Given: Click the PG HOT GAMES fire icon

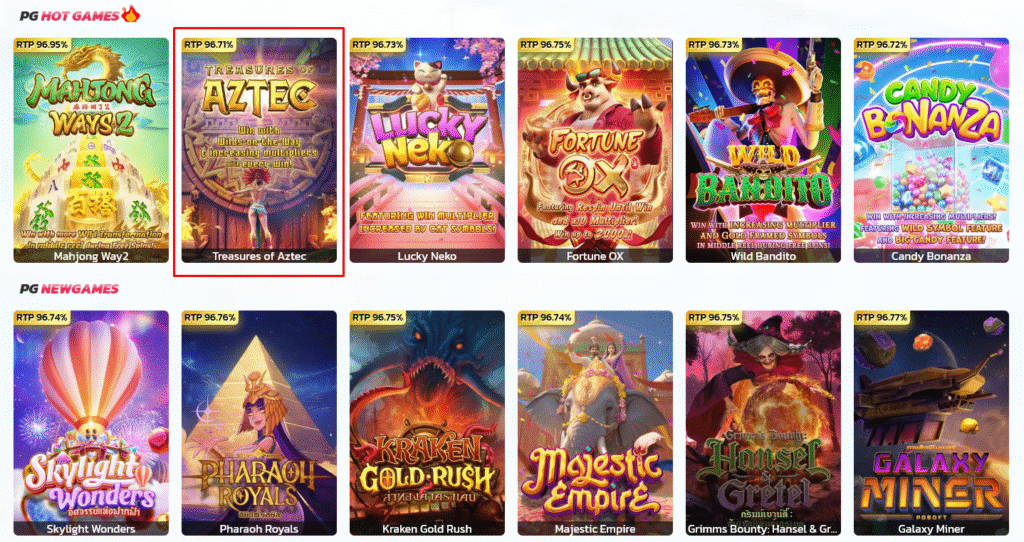Looking at the screenshot, I should [x=131, y=14].
